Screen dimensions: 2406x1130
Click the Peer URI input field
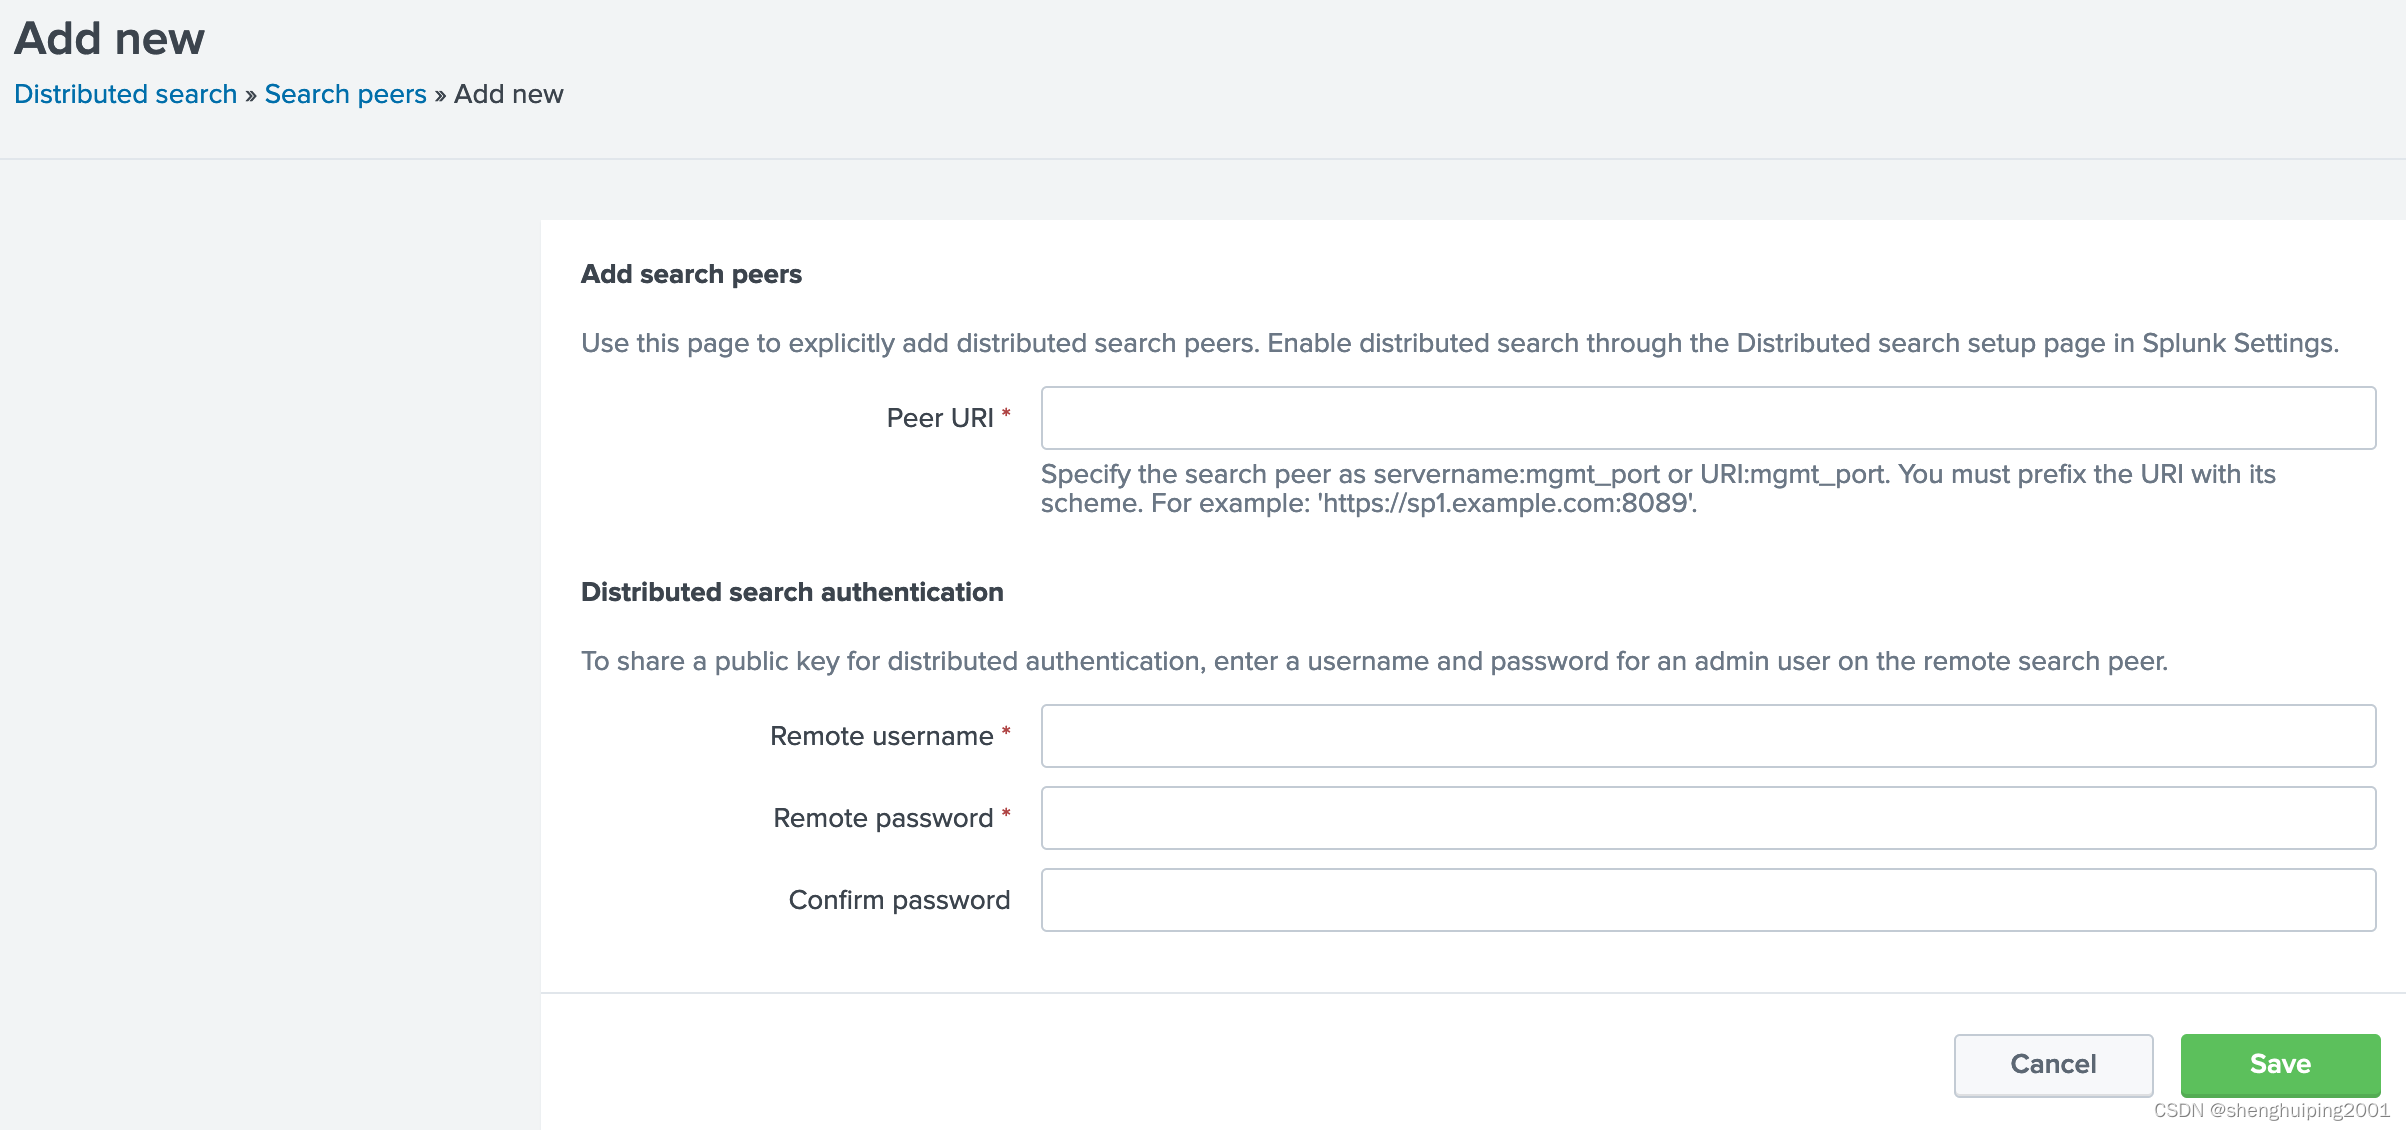[x=1705, y=417]
